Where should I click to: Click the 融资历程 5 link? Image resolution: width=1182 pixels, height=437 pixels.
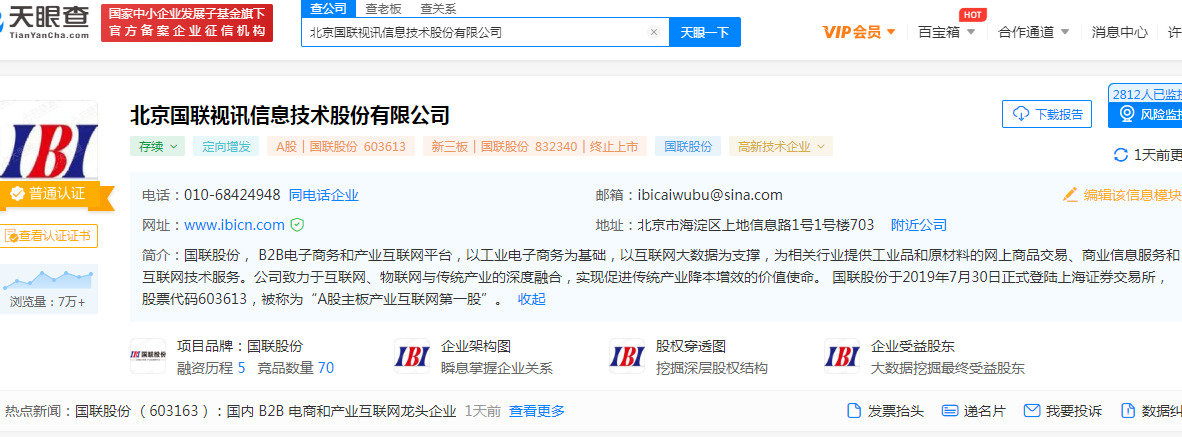point(211,368)
